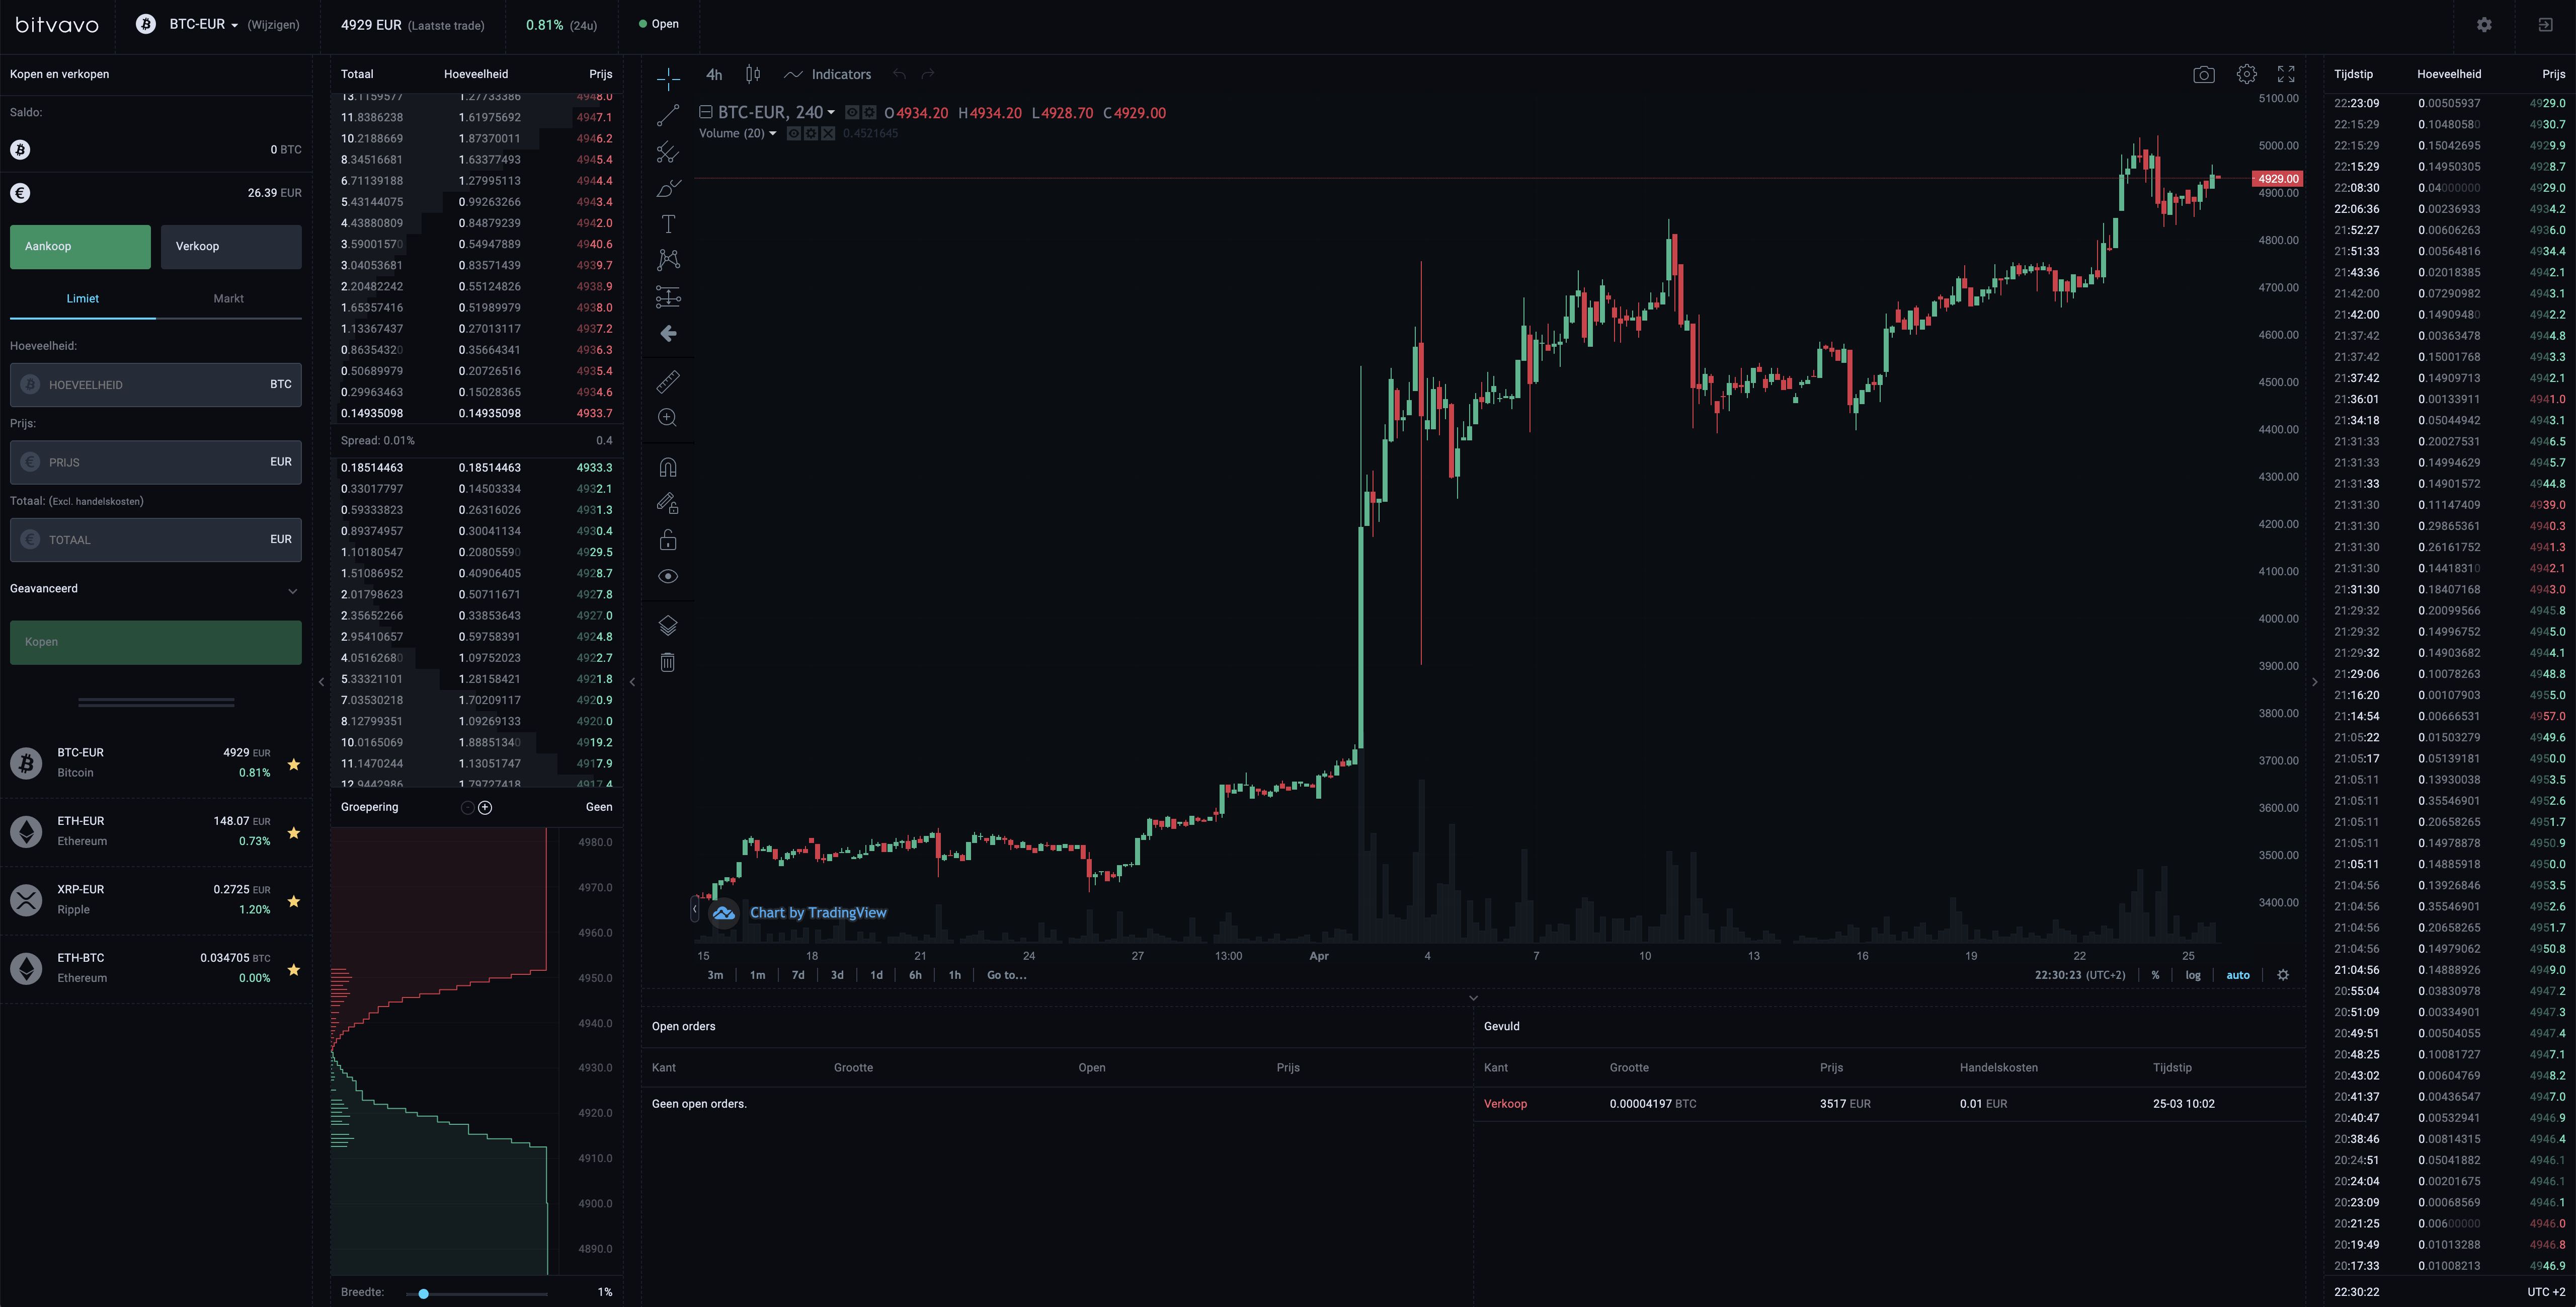Switch to the Limiet tab
Image resolution: width=2576 pixels, height=1307 pixels.
(x=83, y=299)
